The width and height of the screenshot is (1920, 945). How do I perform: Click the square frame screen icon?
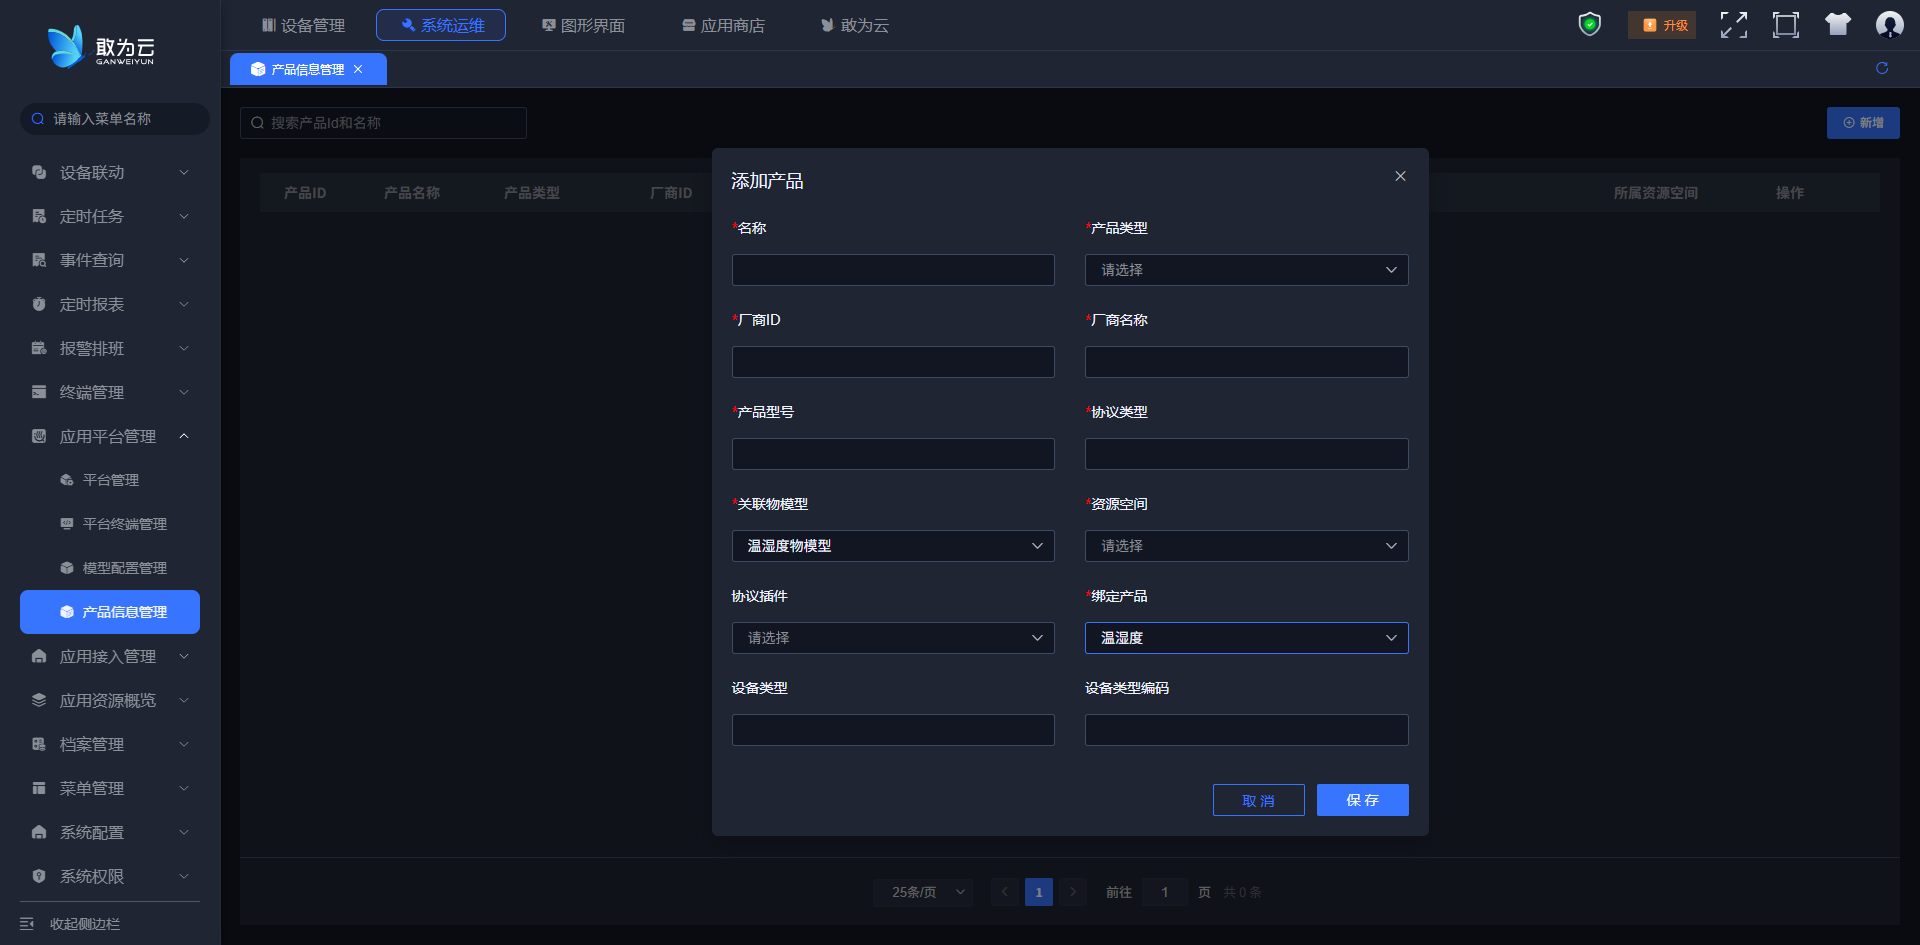pos(1786,25)
